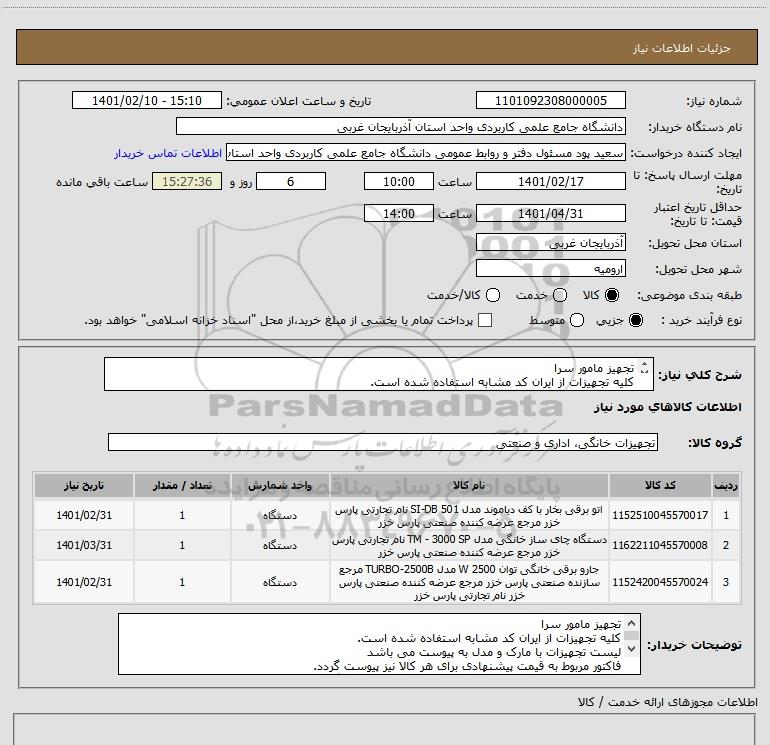Click the announcement date field 1401/02/10 - 15:10
The width and height of the screenshot is (770, 745).
click(x=147, y=100)
